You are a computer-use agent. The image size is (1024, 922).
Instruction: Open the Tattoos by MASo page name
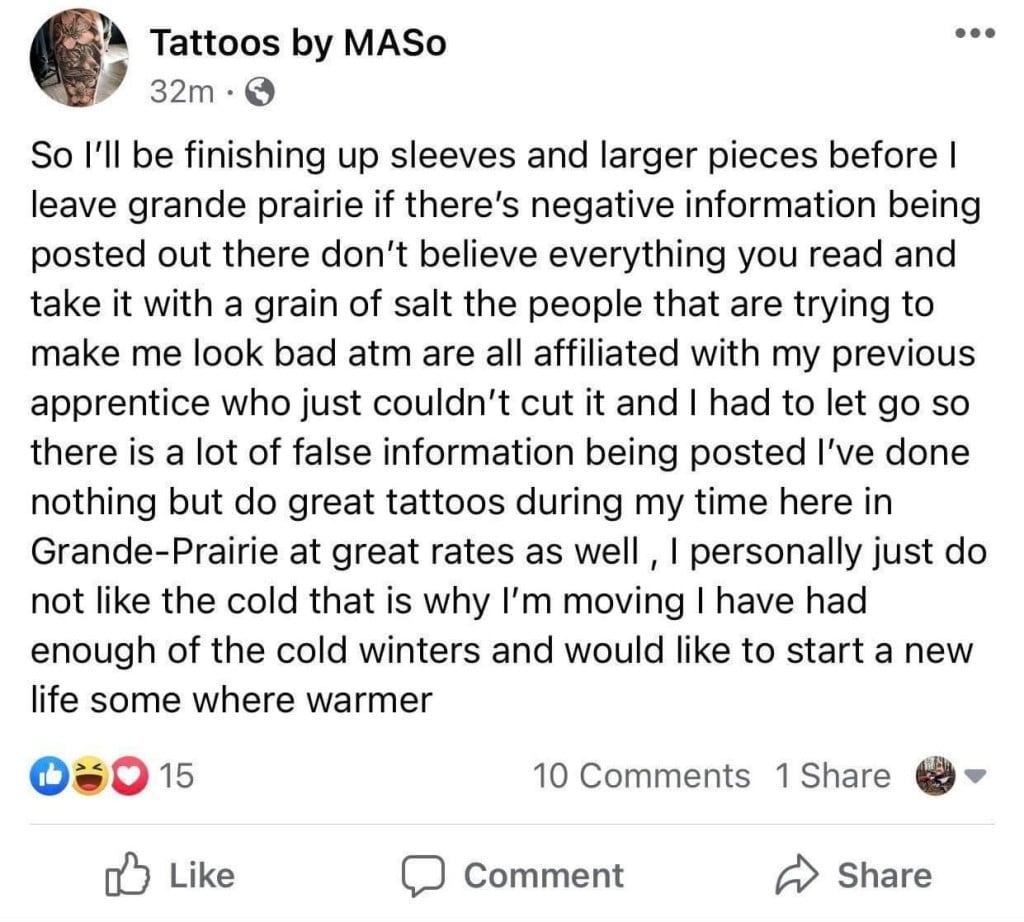(297, 43)
